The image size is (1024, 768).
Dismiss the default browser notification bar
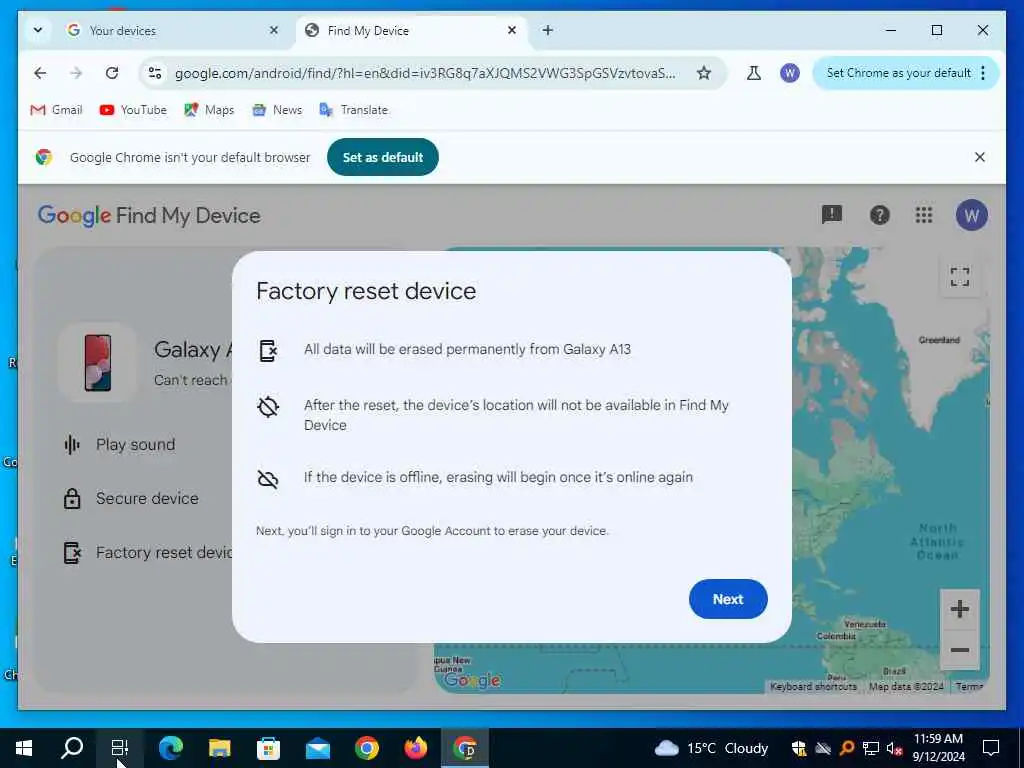coord(980,157)
